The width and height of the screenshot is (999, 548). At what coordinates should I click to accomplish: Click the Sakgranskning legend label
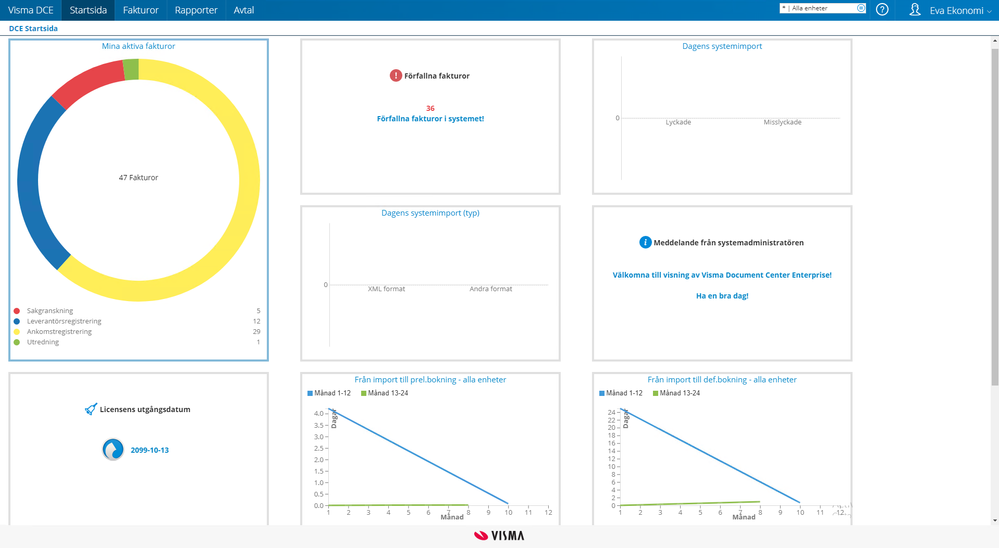50,311
